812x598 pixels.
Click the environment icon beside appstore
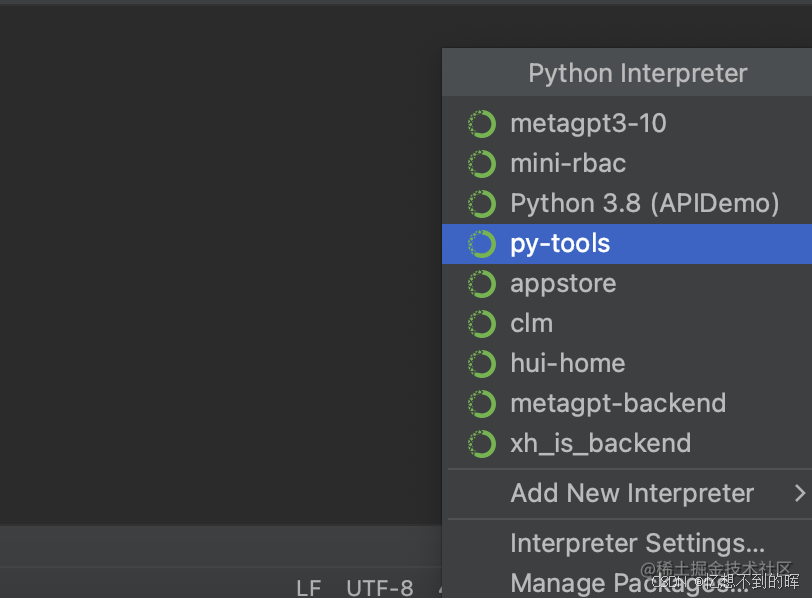tap(482, 284)
